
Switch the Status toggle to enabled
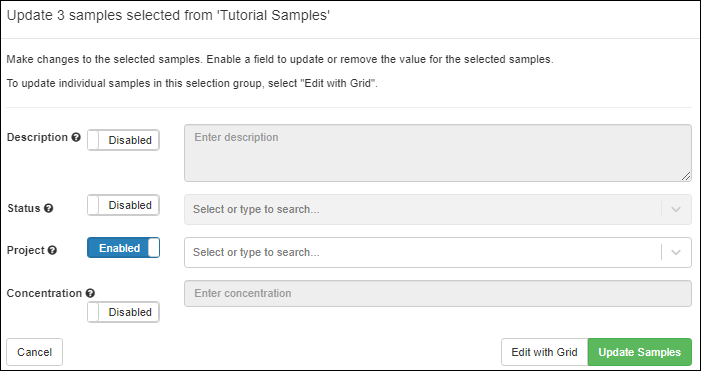coord(123,205)
